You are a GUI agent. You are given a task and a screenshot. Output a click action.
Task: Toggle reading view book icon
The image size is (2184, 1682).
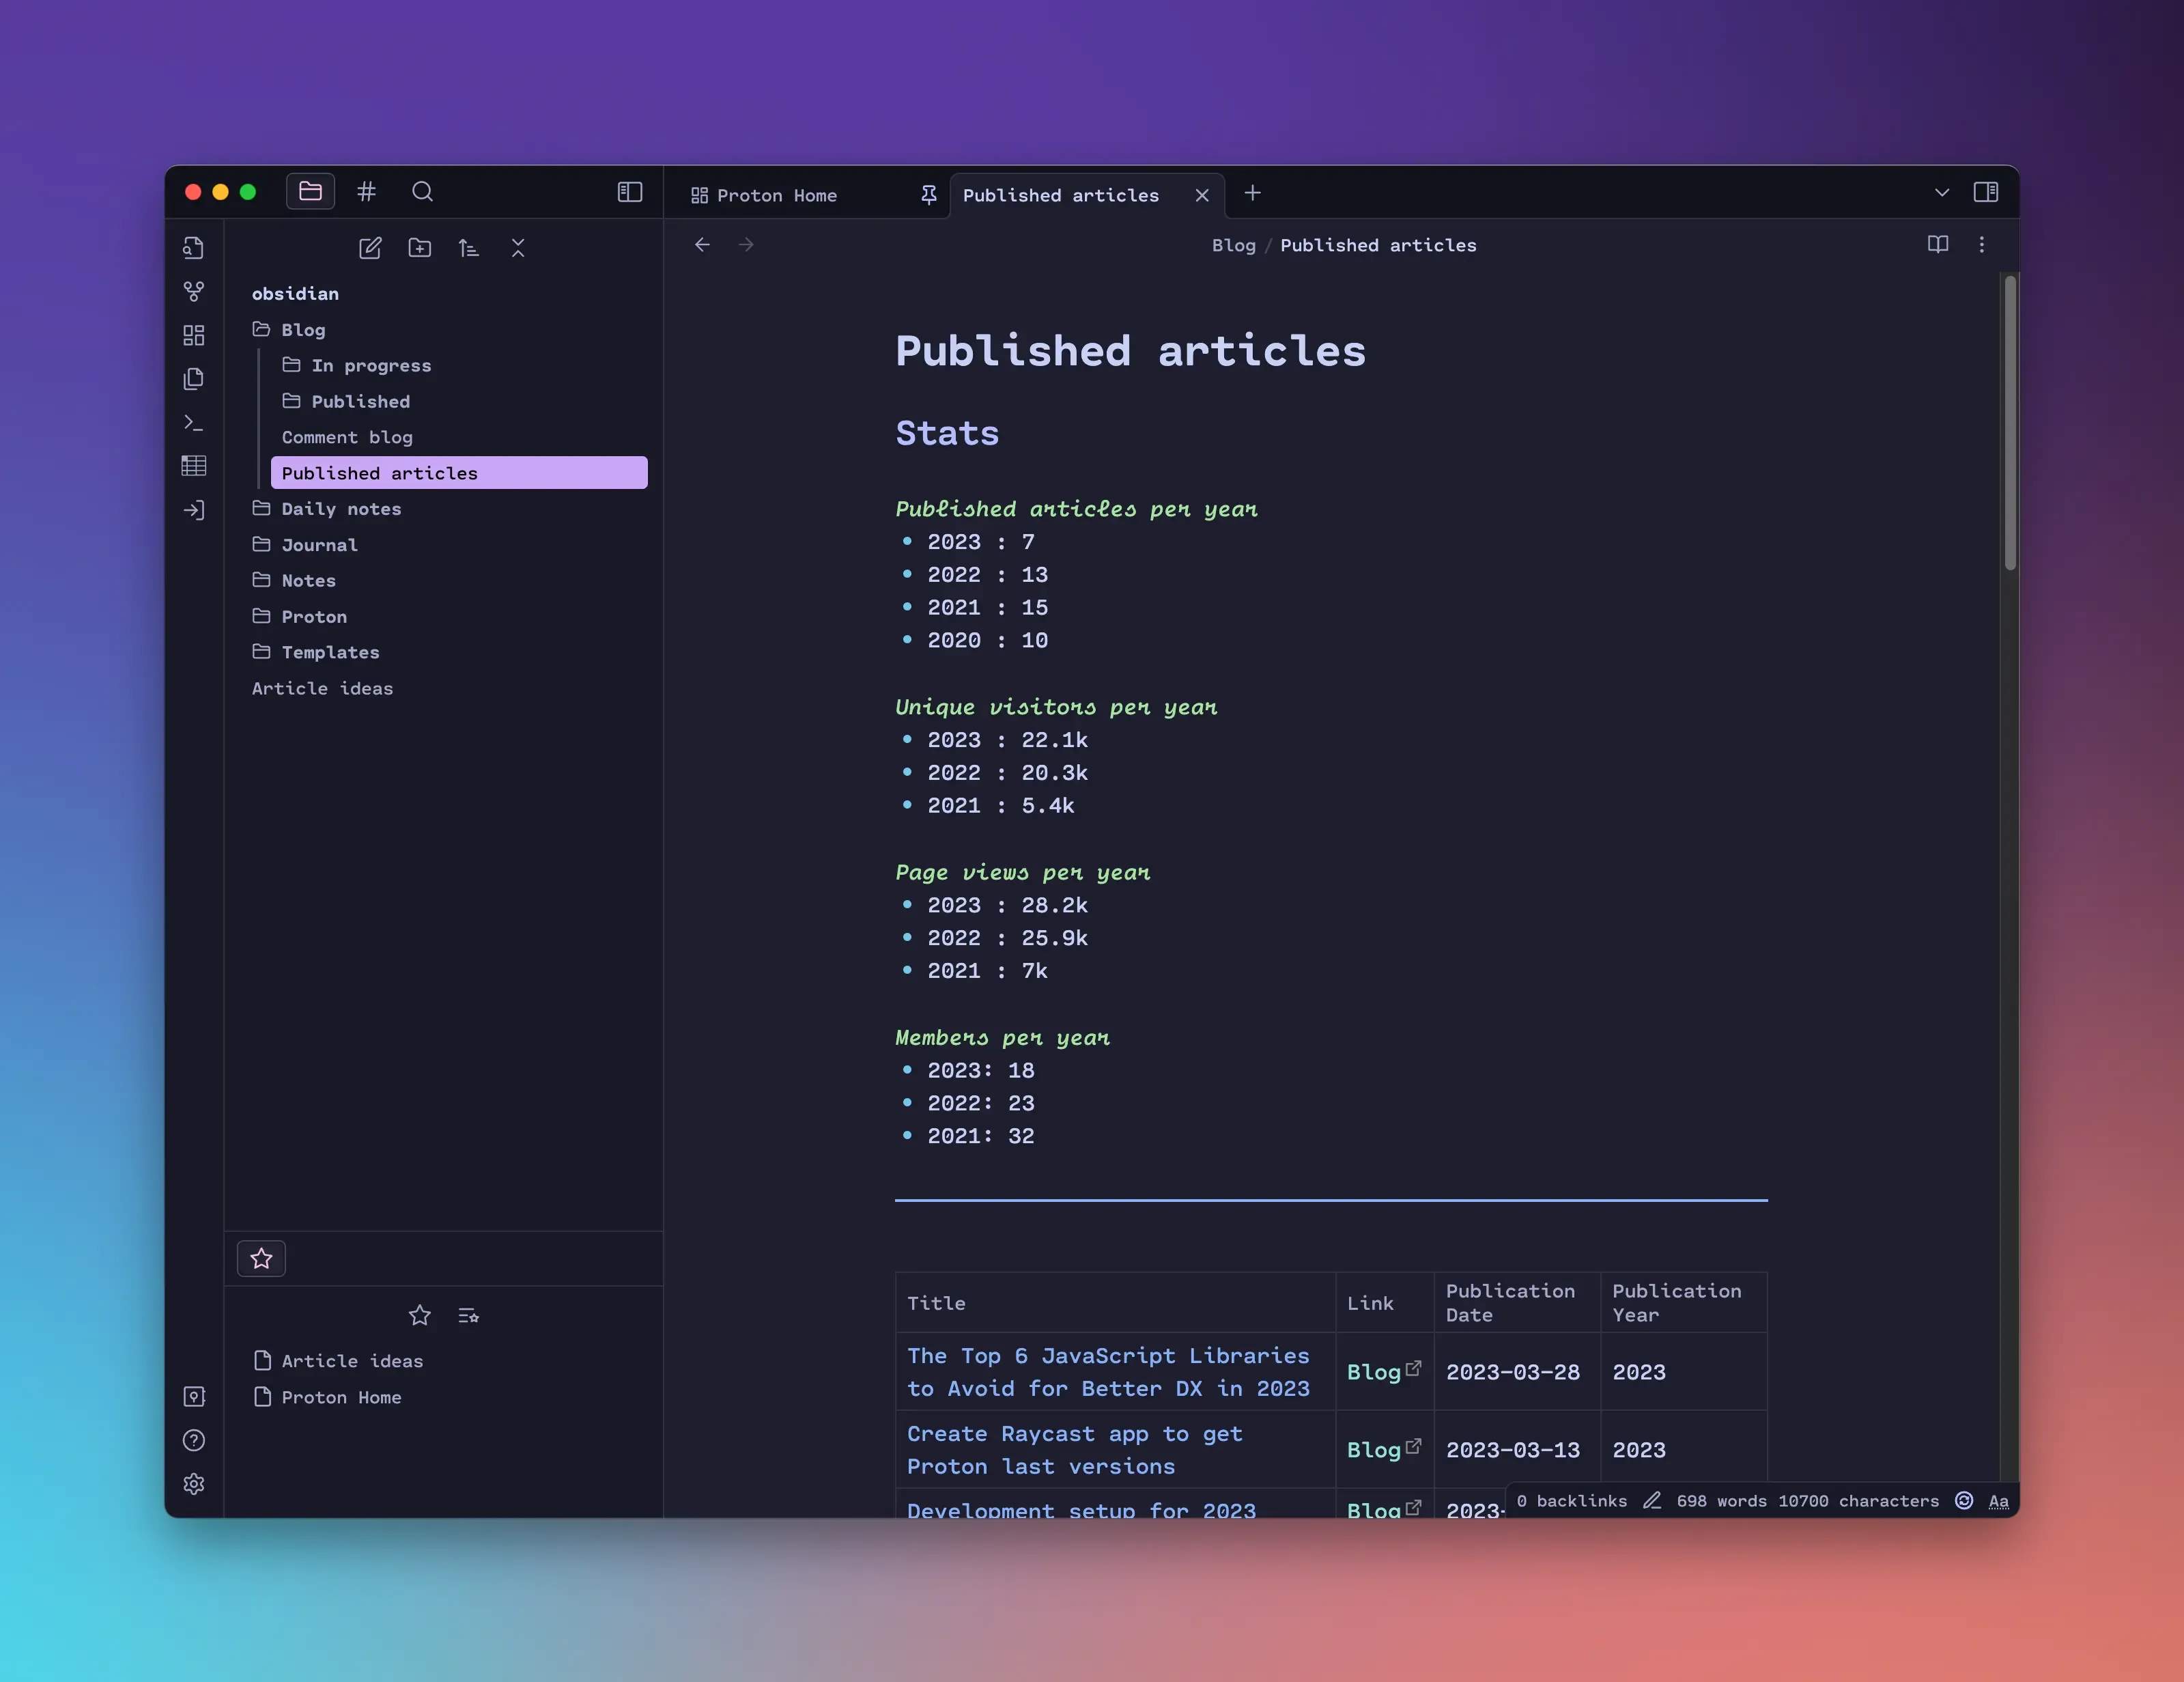[x=1938, y=245]
